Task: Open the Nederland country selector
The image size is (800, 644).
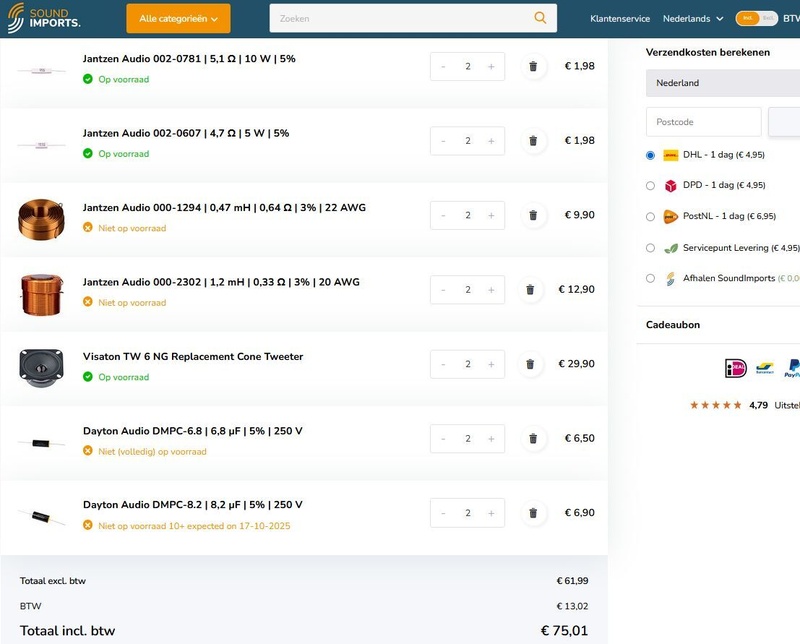Action: point(722,83)
